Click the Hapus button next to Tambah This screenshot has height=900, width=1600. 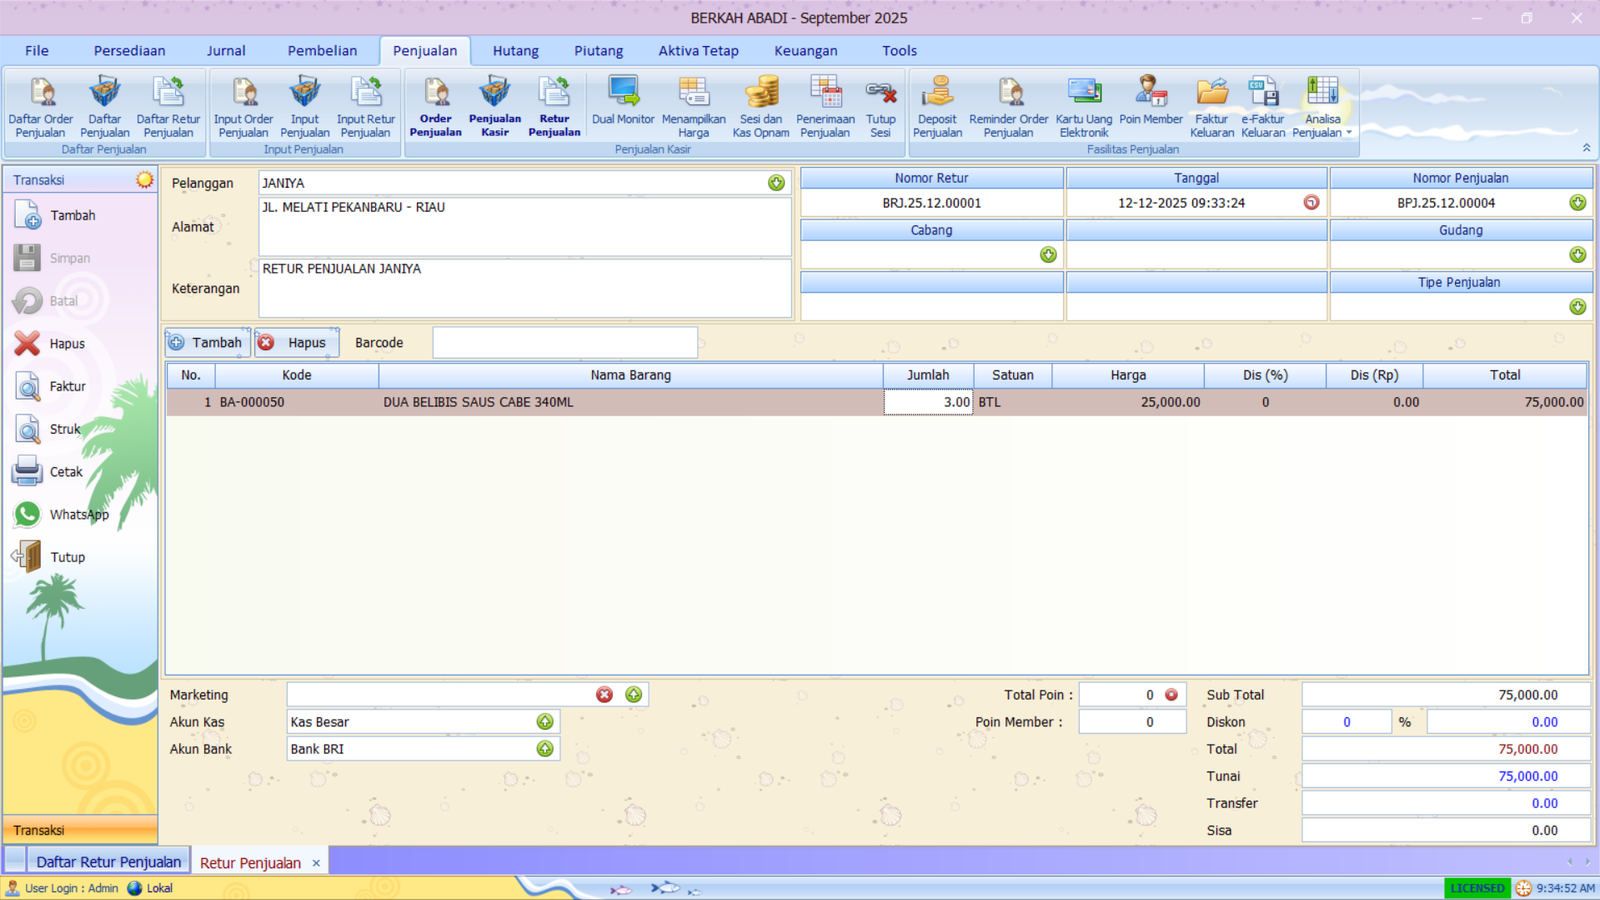coord(296,341)
